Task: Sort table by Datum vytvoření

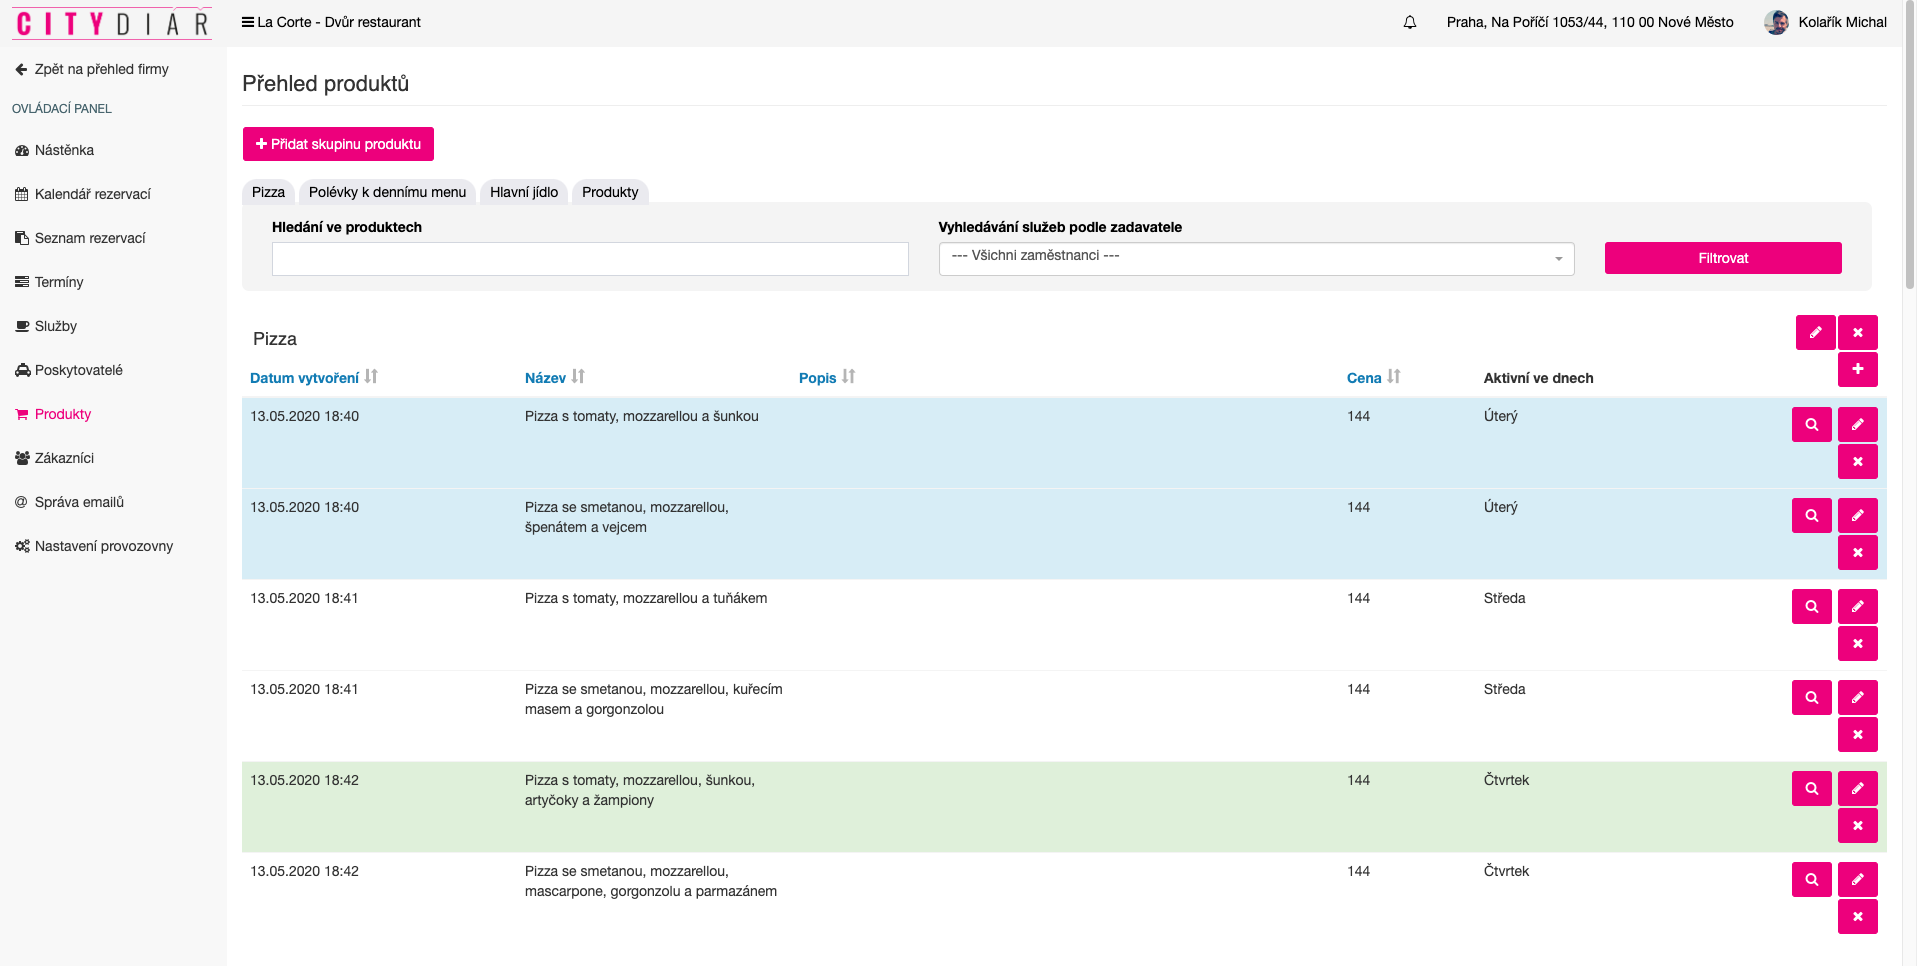Action: click(304, 378)
